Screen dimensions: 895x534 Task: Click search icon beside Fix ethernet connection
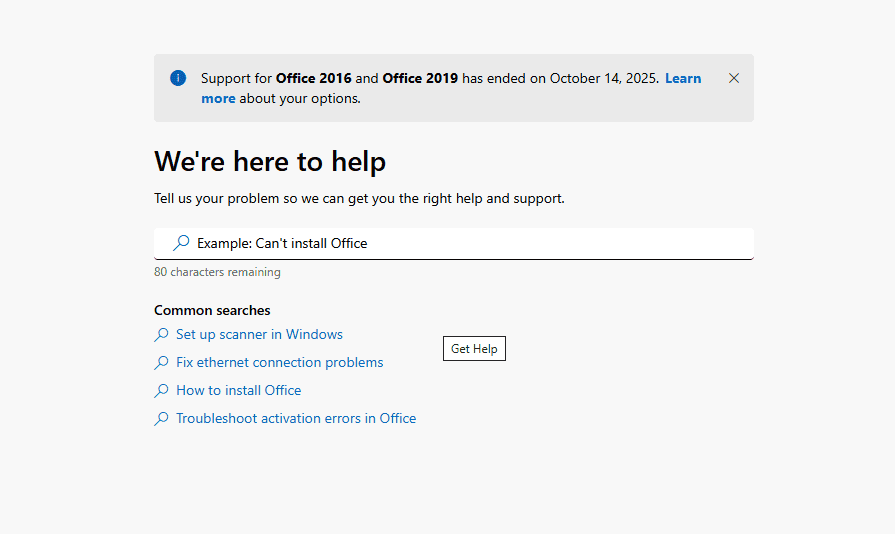[x=161, y=363]
